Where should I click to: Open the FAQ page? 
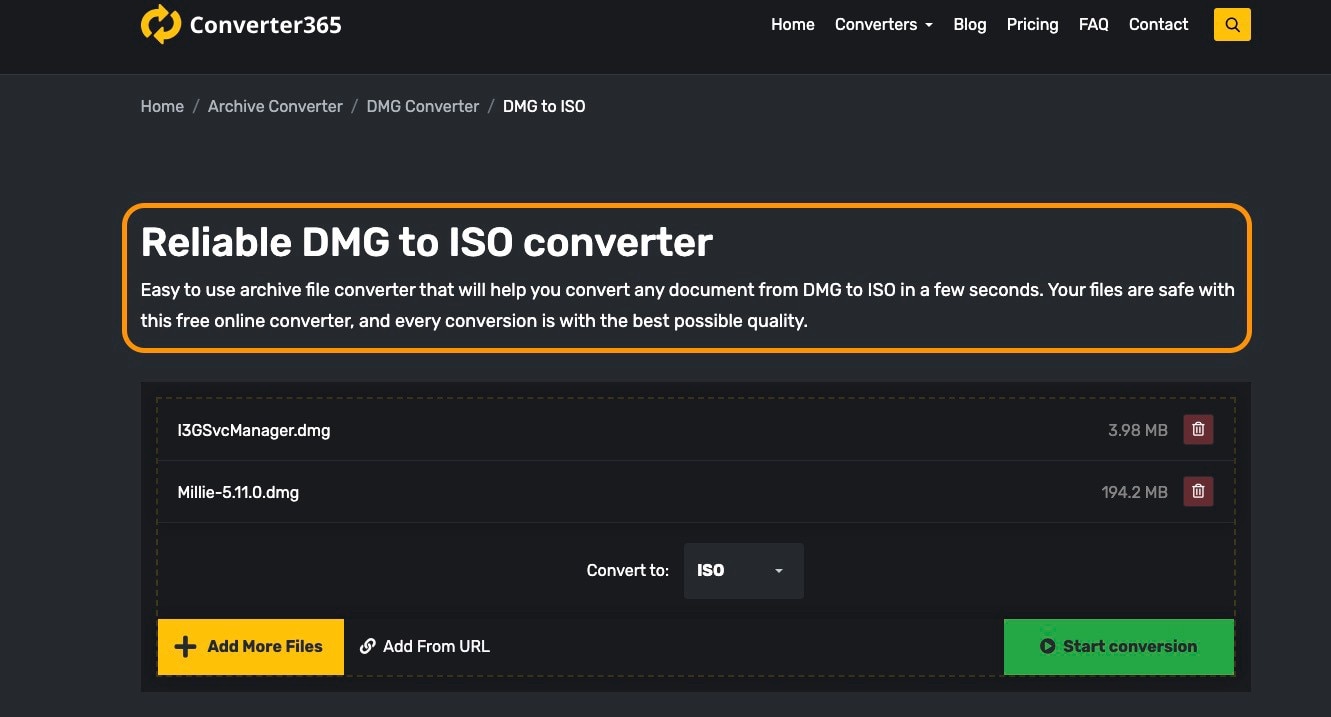[1094, 24]
